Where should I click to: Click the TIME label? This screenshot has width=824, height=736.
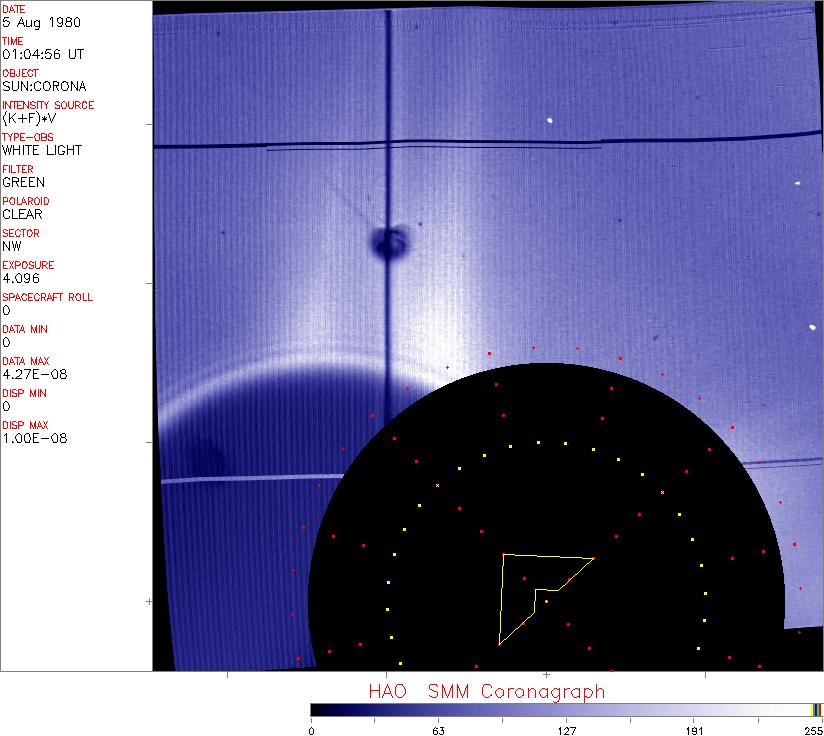(x=13, y=41)
